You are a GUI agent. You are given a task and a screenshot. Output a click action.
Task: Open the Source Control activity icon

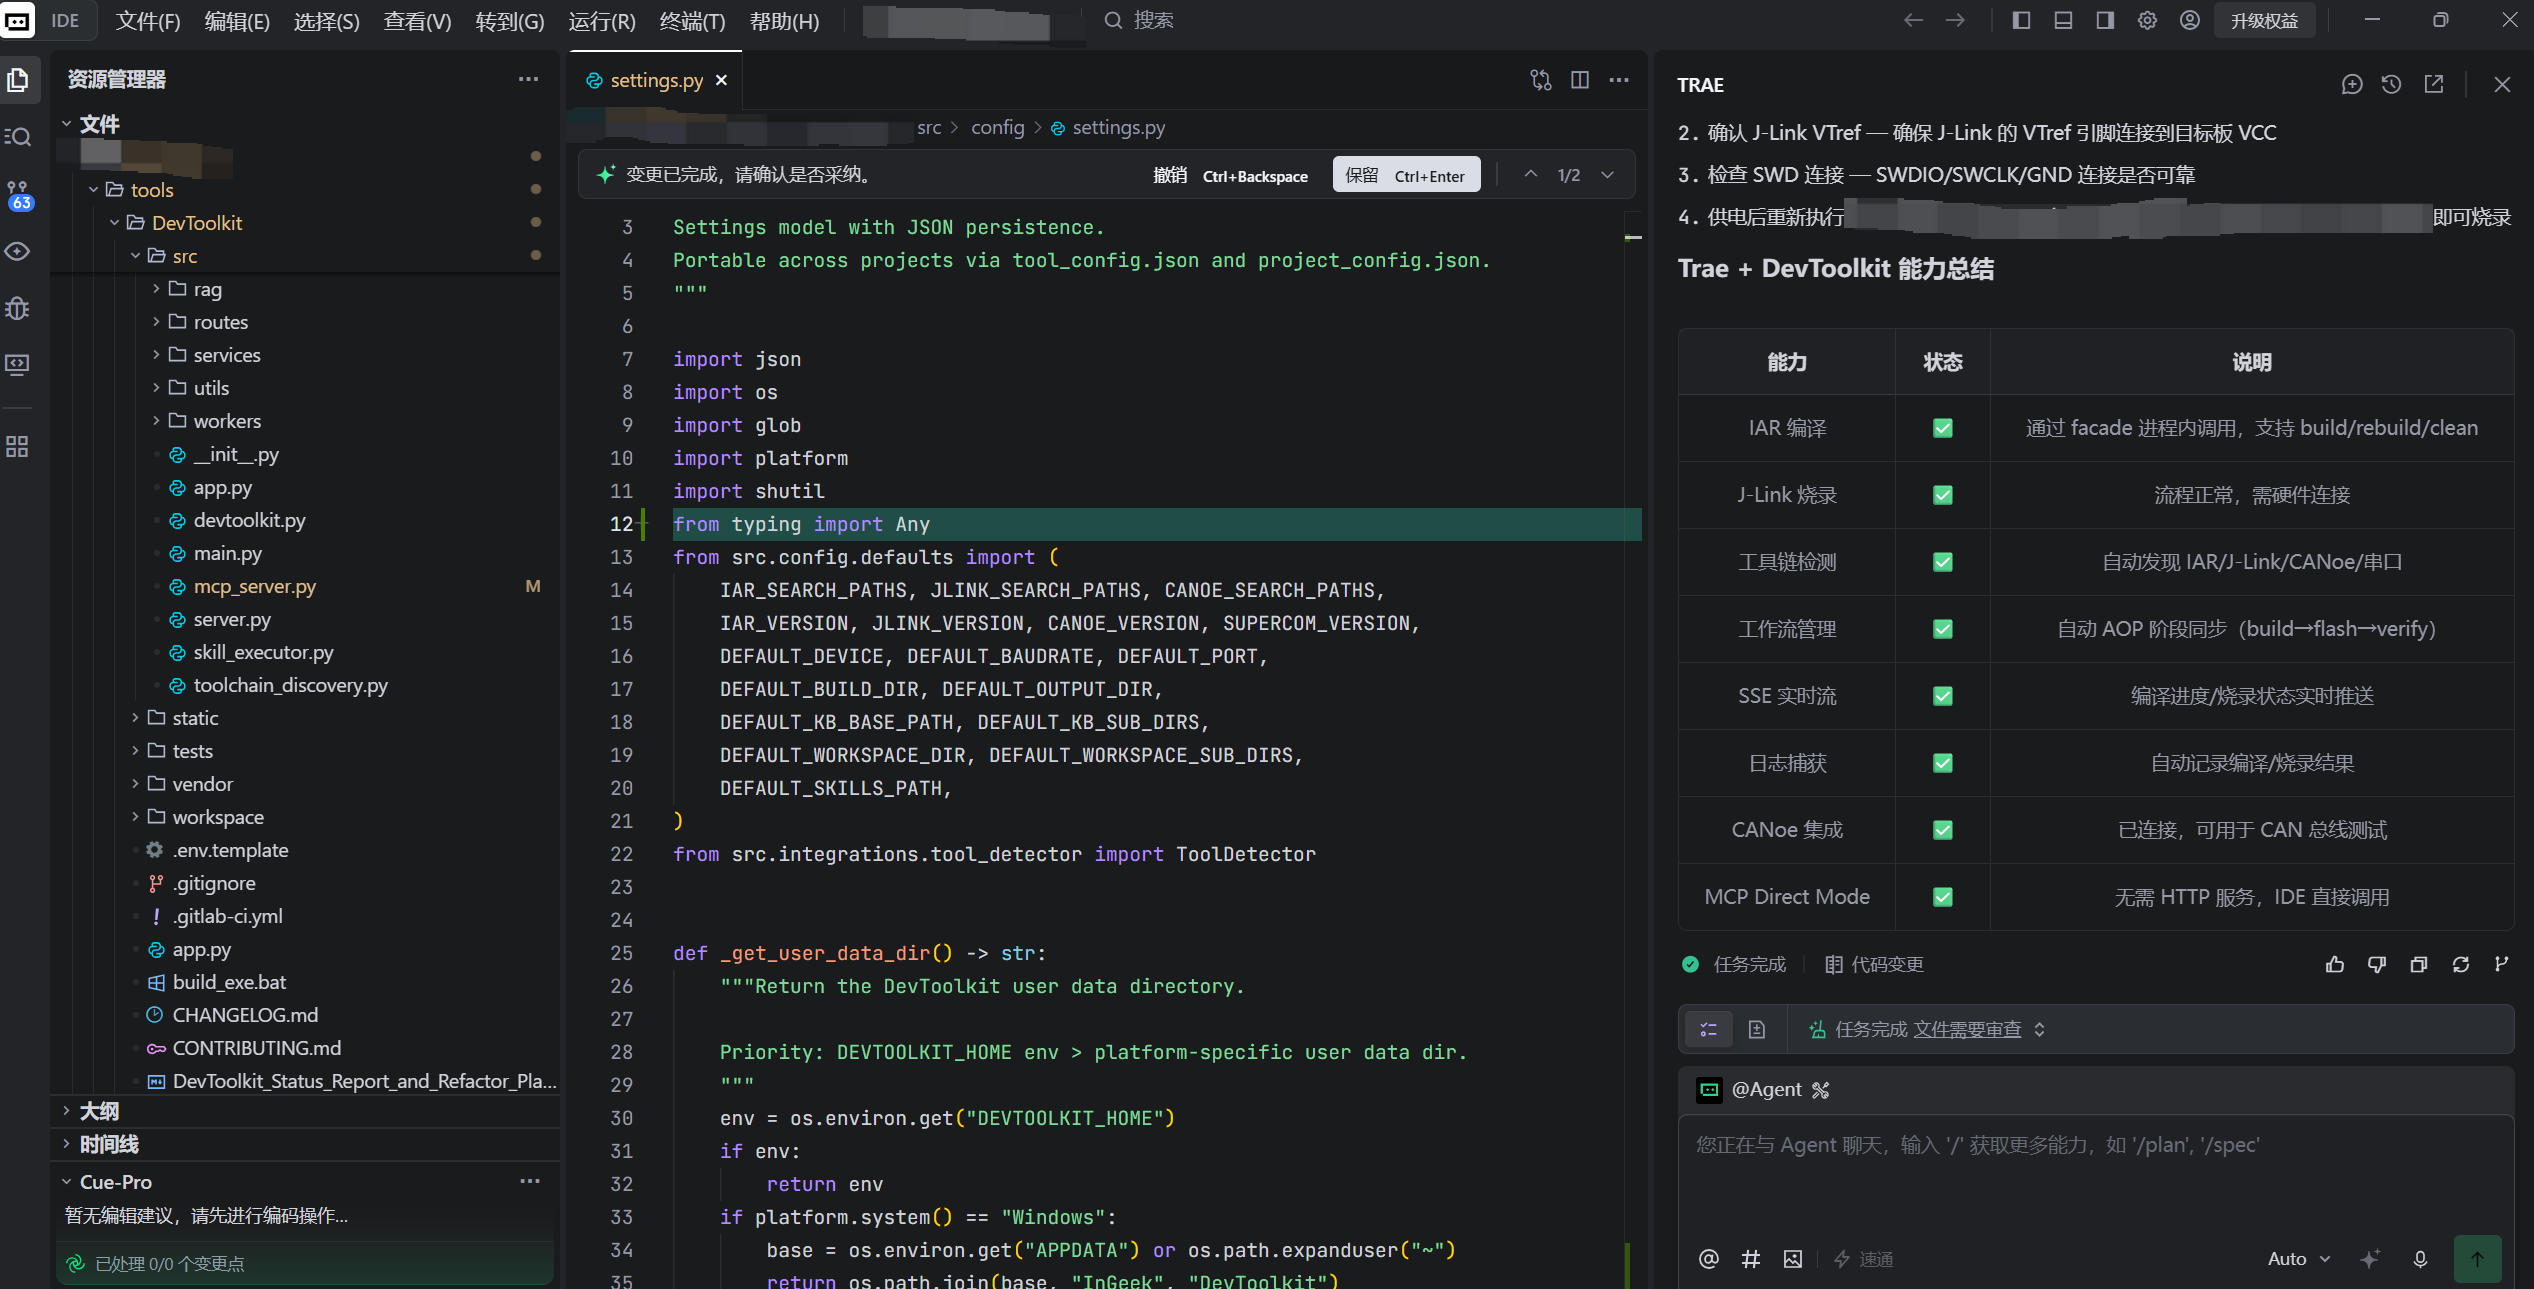[19, 195]
